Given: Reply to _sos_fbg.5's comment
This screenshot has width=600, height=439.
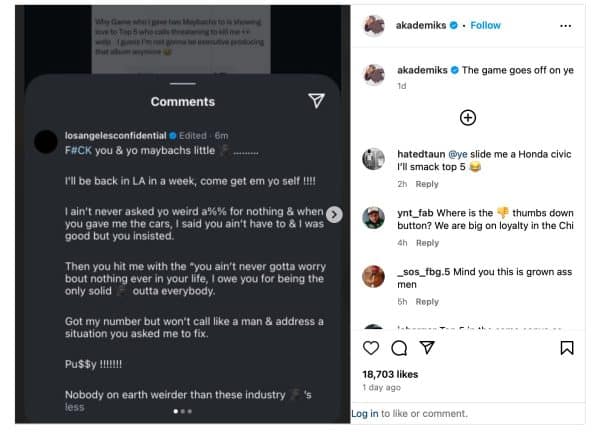Looking at the screenshot, I should (427, 301).
